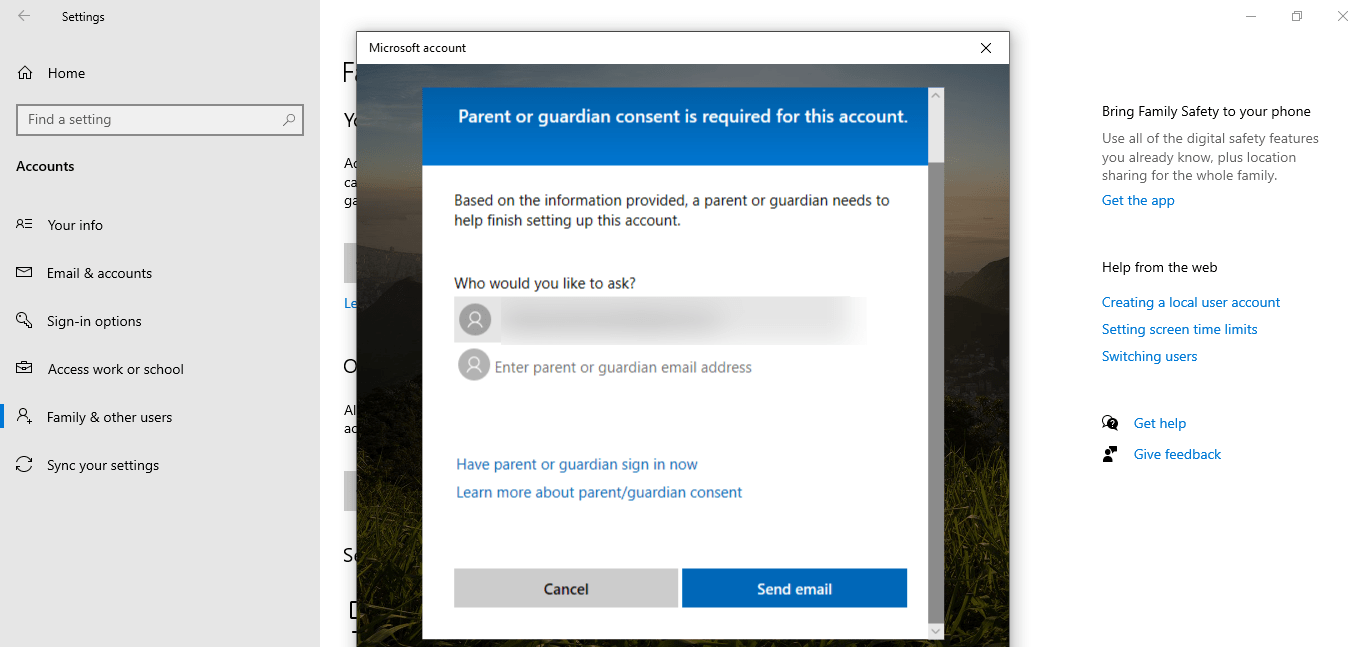Click the Who would you like to ask? label
Viewport: 1366px width, 647px height.
click(x=545, y=283)
